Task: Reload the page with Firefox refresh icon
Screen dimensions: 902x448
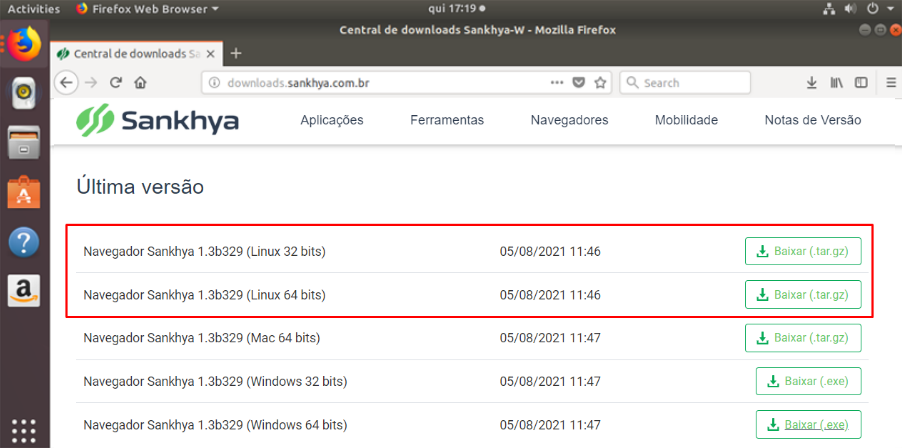Action: point(116,83)
